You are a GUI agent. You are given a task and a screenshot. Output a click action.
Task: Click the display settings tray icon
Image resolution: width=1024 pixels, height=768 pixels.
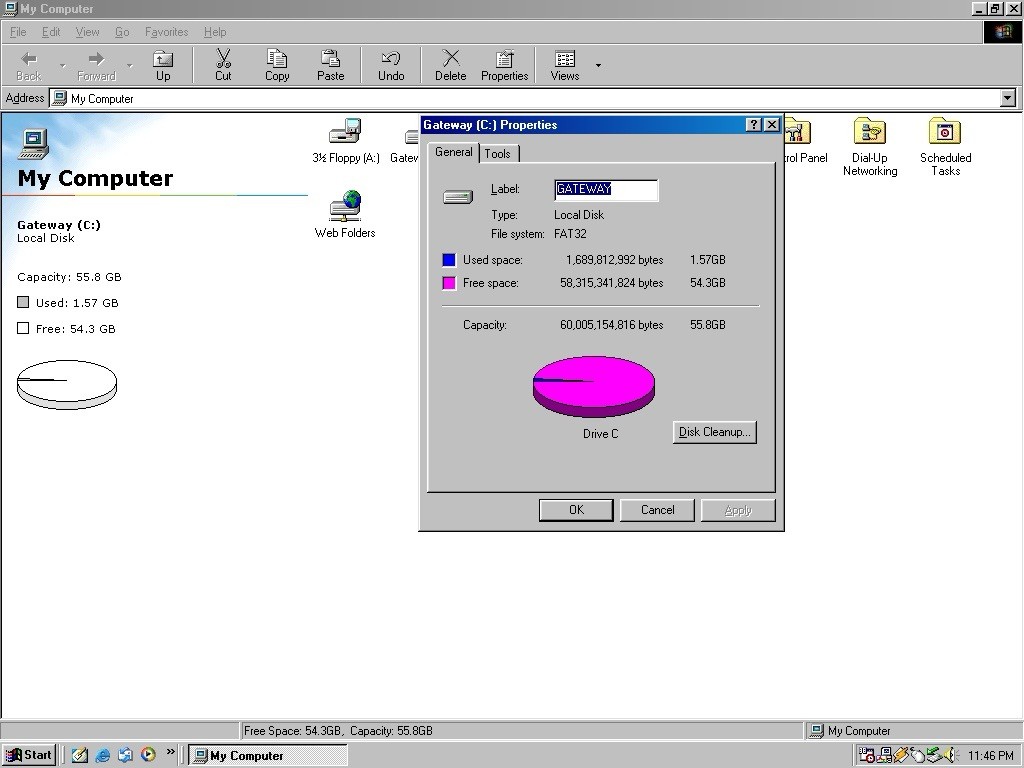886,755
